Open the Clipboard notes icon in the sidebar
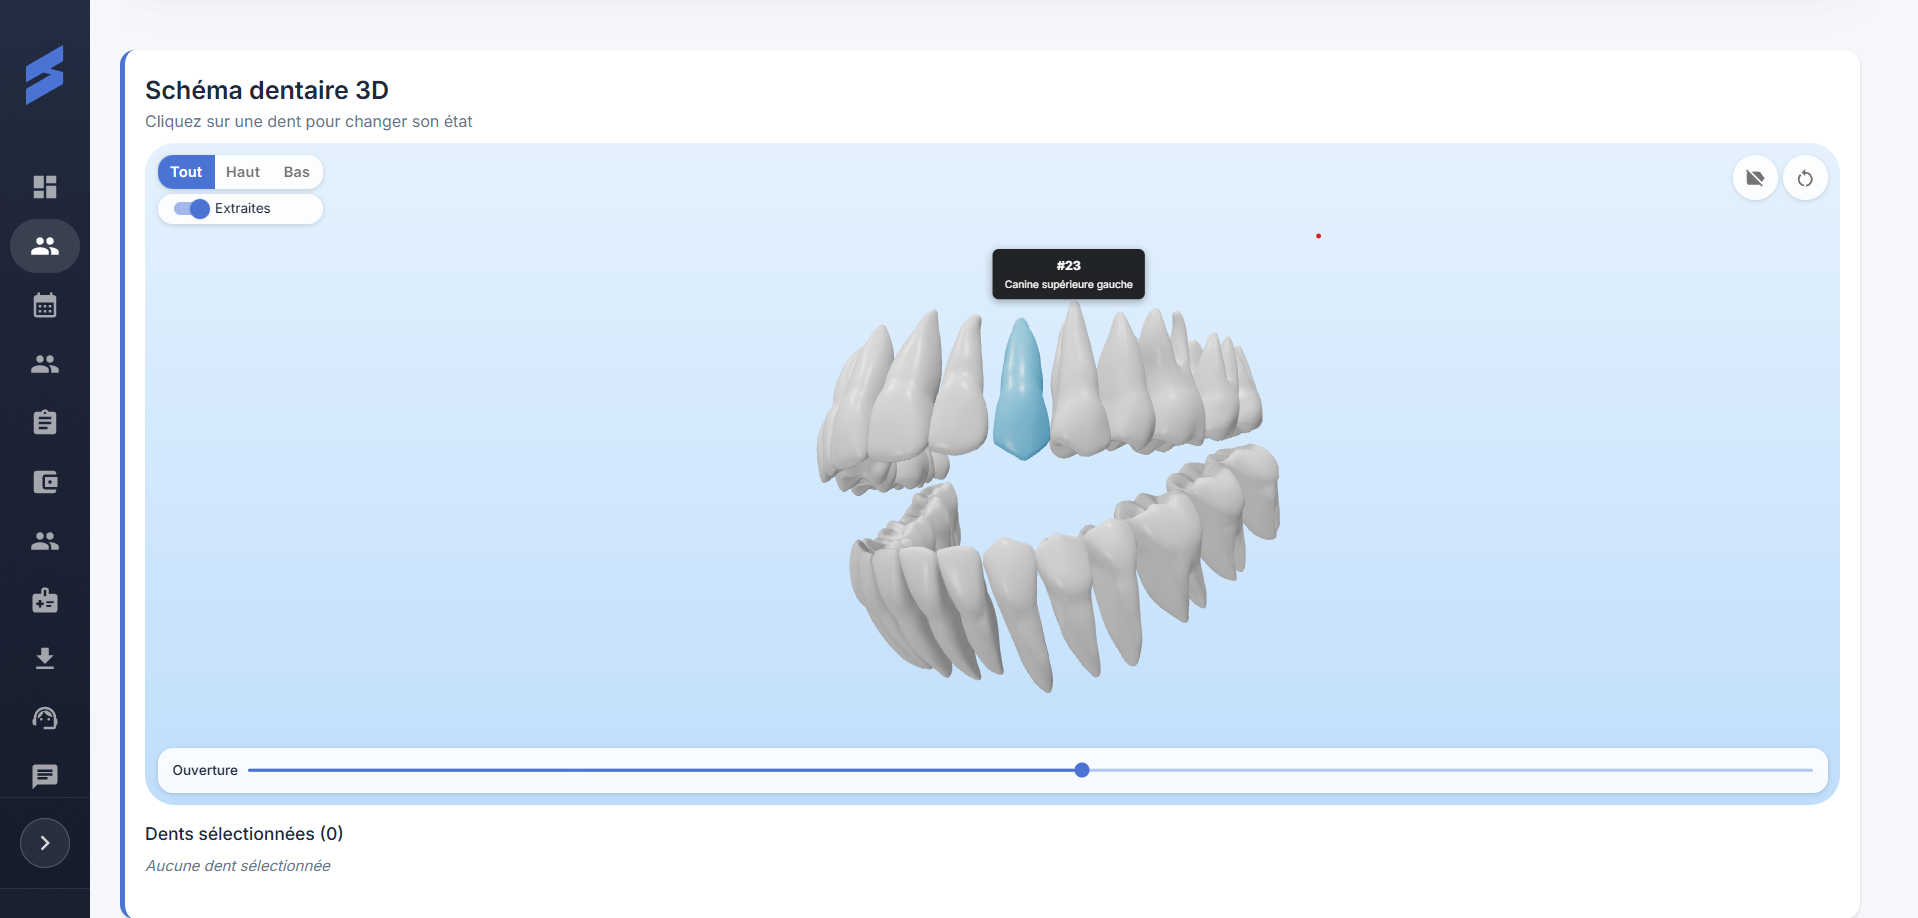The height and width of the screenshot is (918, 1918). pos(44,421)
